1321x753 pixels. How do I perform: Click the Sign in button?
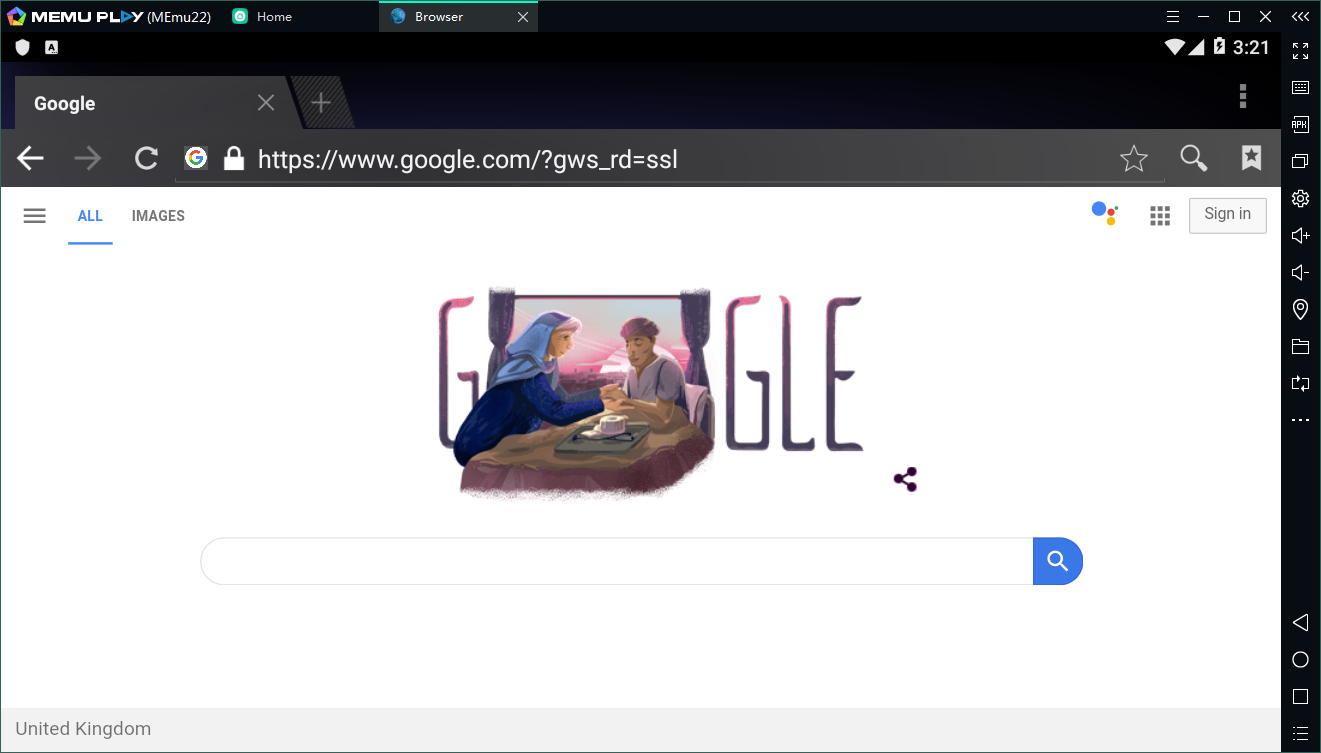tap(1227, 215)
